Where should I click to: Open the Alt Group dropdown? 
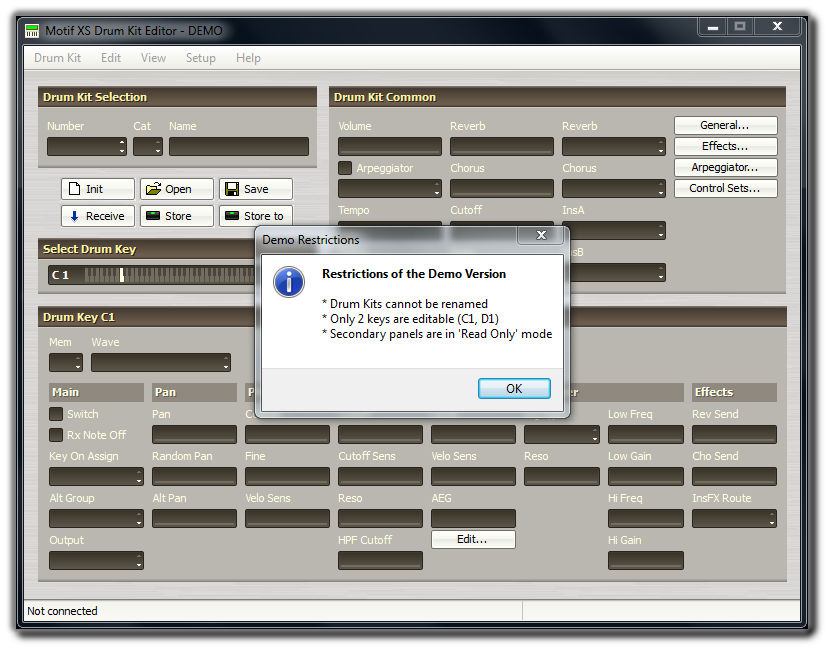(96, 518)
